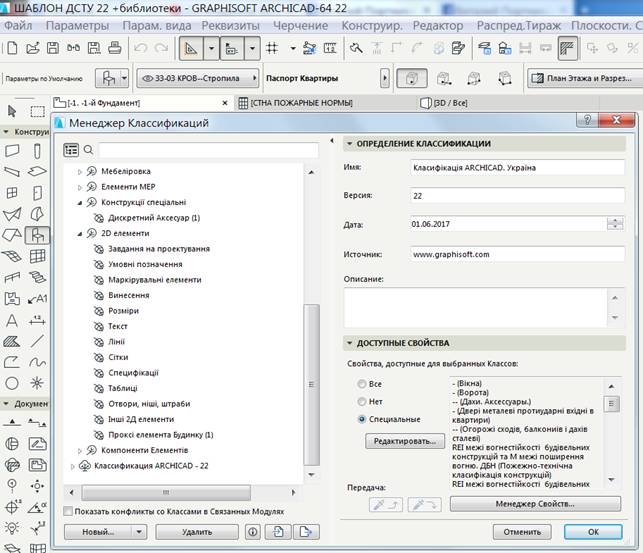Select the Специальные radio button
Image resolution: width=643 pixels, height=553 pixels.
click(x=362, y=419)
